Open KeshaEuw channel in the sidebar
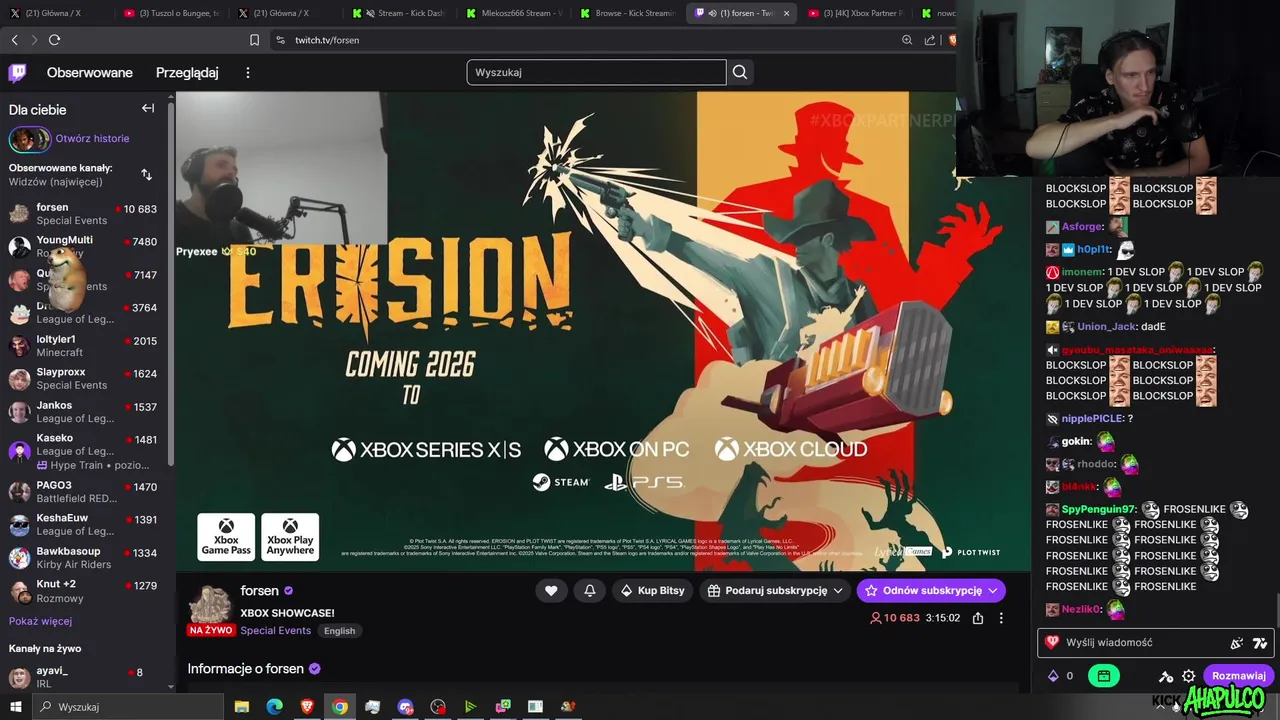Image resolution: width=1280 pixels, height=720 pixels. click(83, 525)
